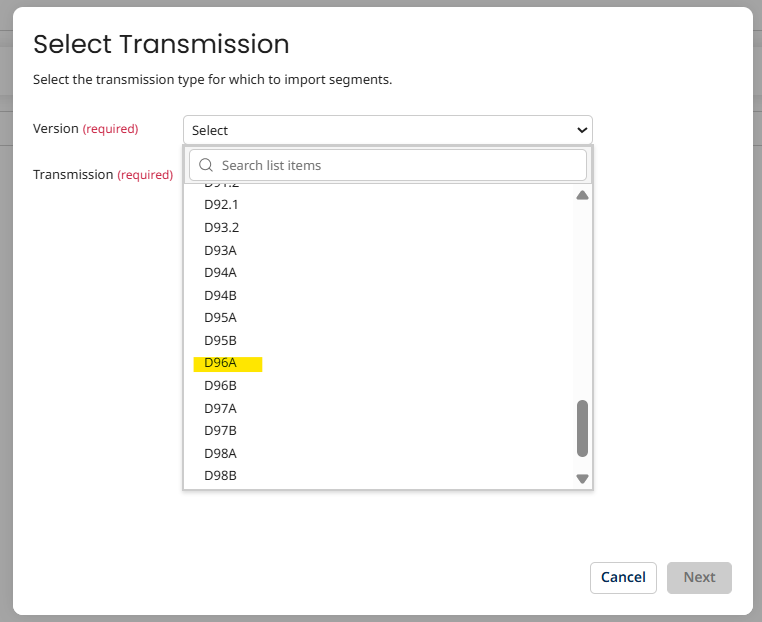Image resolution: width=762 pixels, height=622 pixels.
Task: Select D95B from the version list
Action: [221, 340]
